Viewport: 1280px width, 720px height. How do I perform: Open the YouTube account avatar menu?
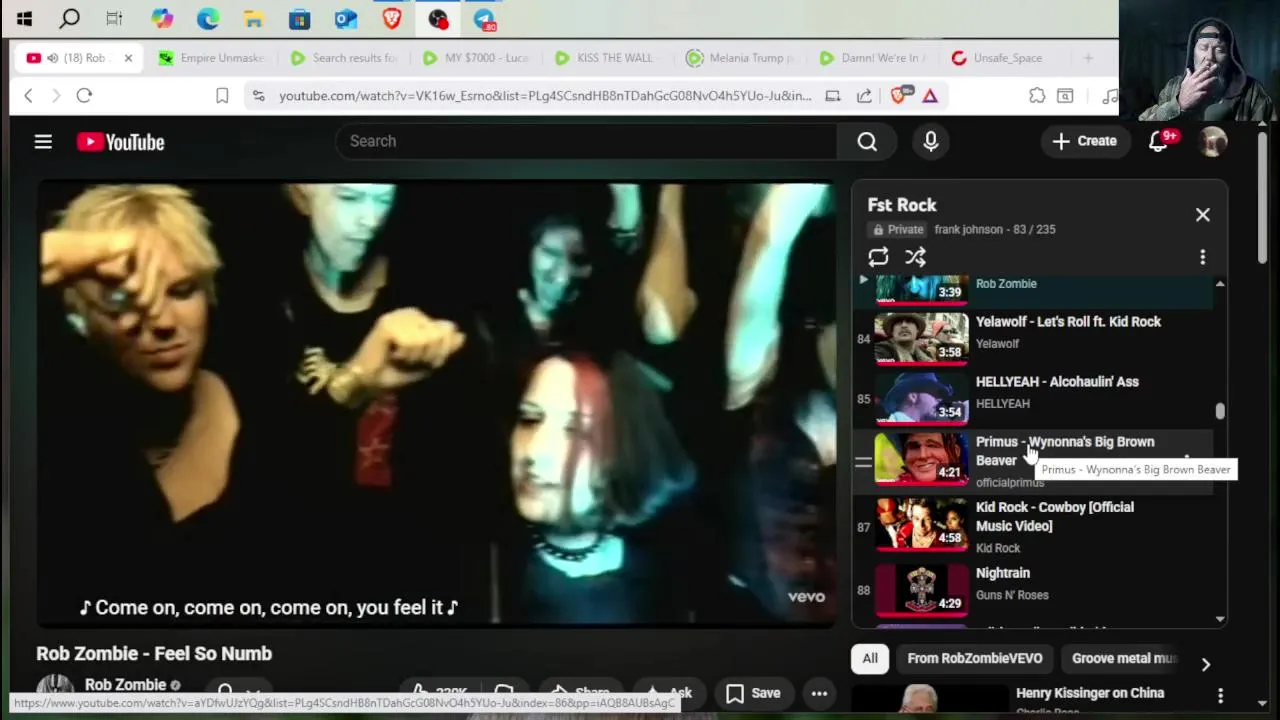[1213, 141]
